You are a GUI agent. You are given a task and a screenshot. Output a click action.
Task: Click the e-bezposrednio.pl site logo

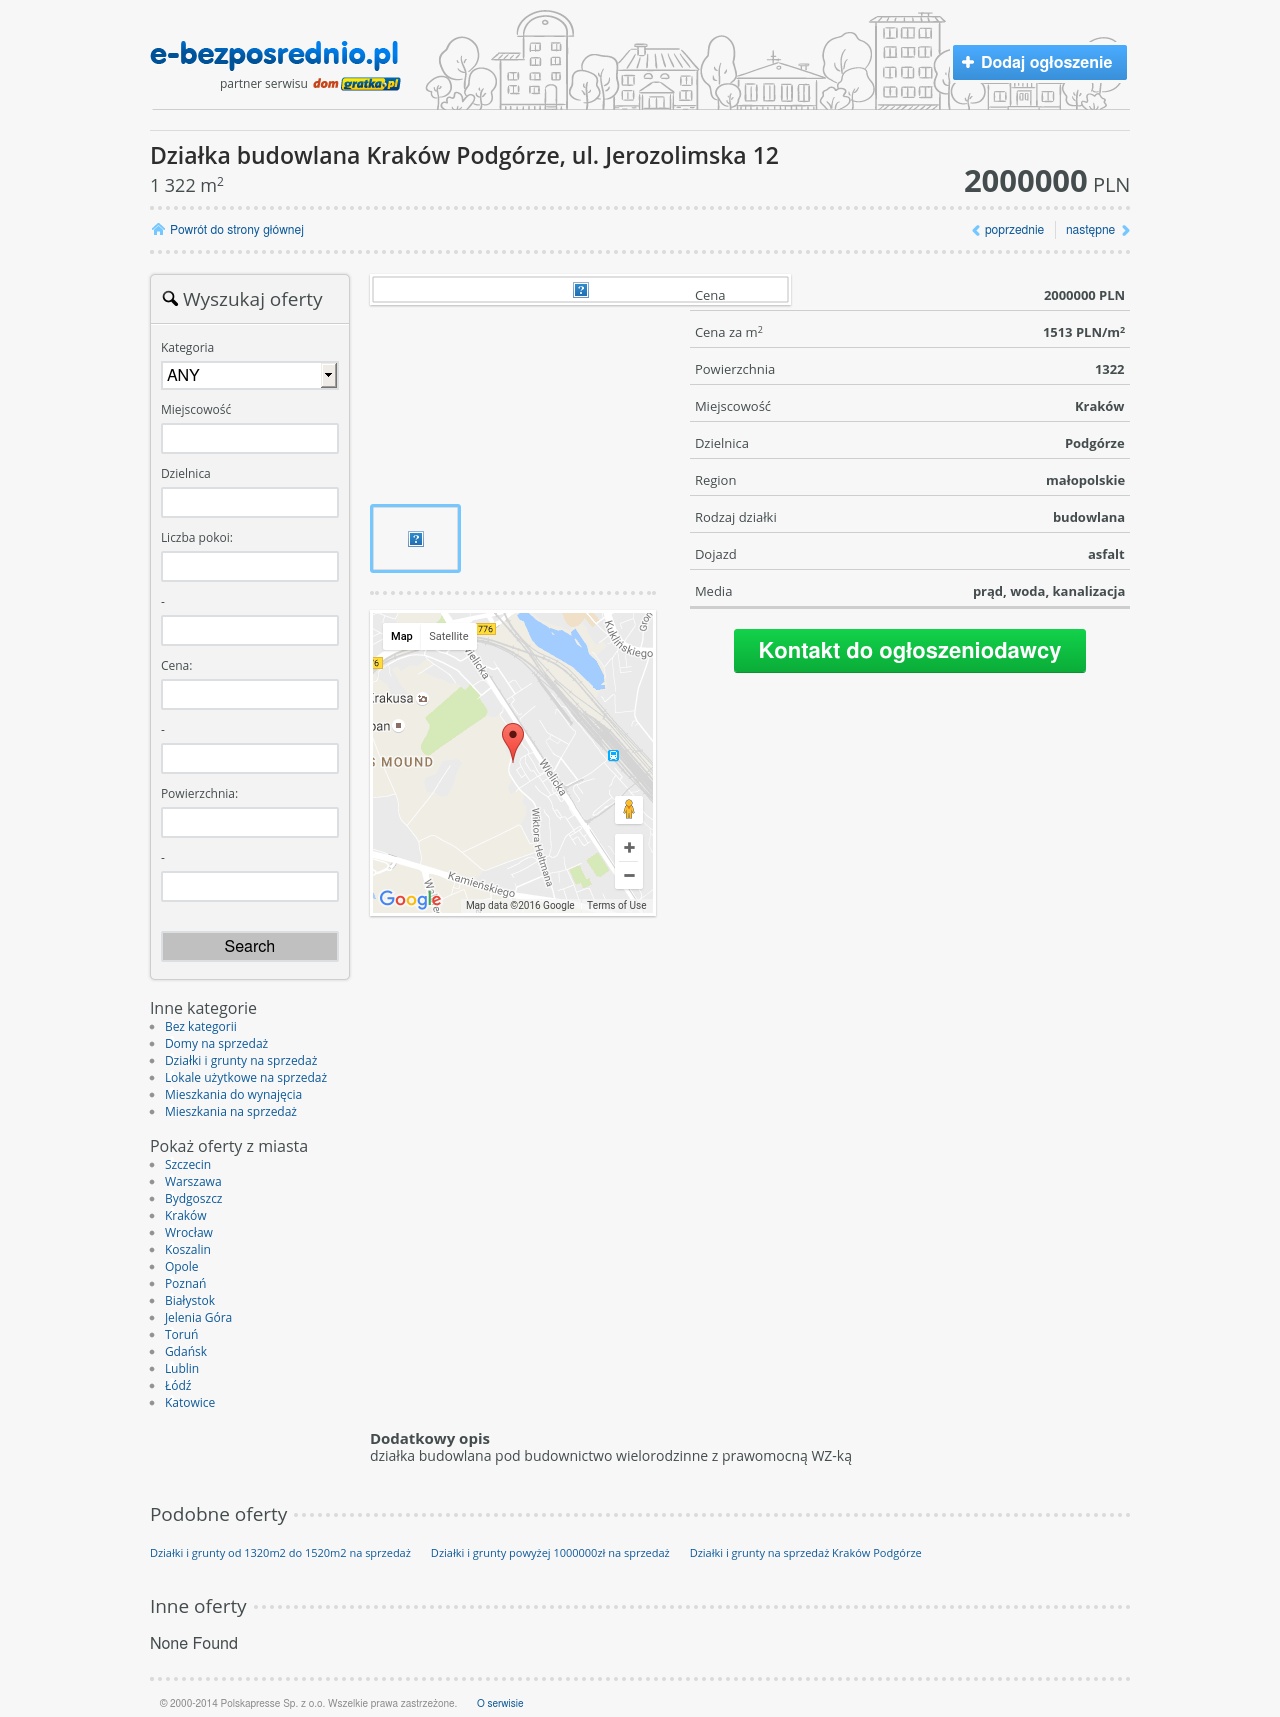(274, 54)
